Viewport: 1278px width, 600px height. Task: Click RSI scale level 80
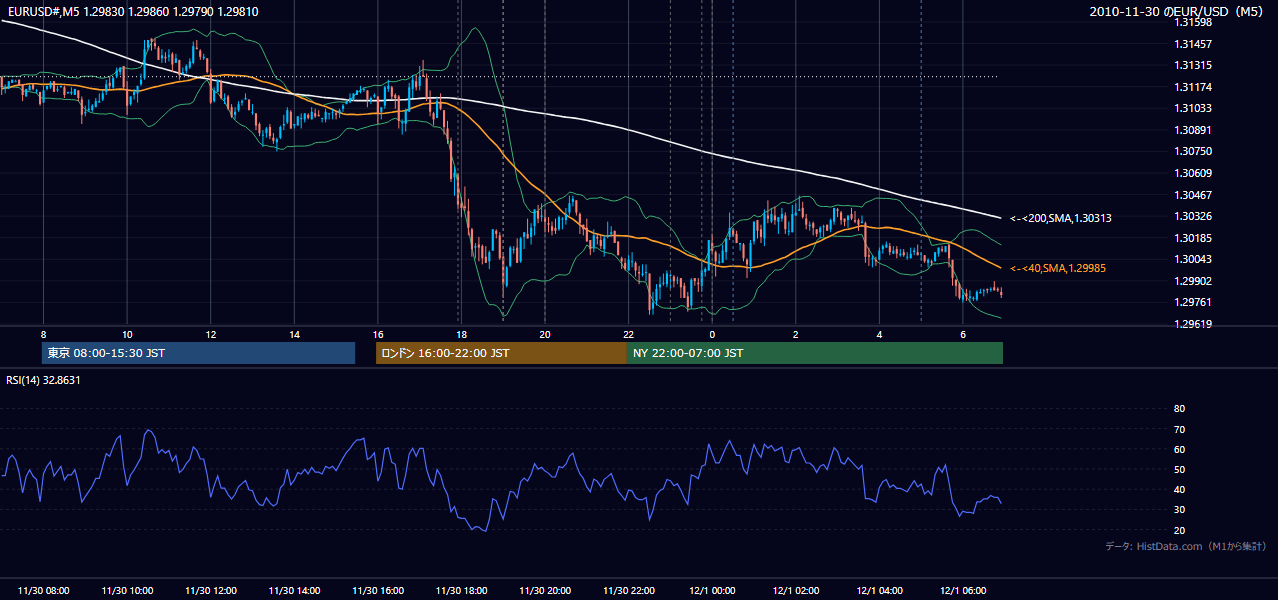pos(1179,409)
